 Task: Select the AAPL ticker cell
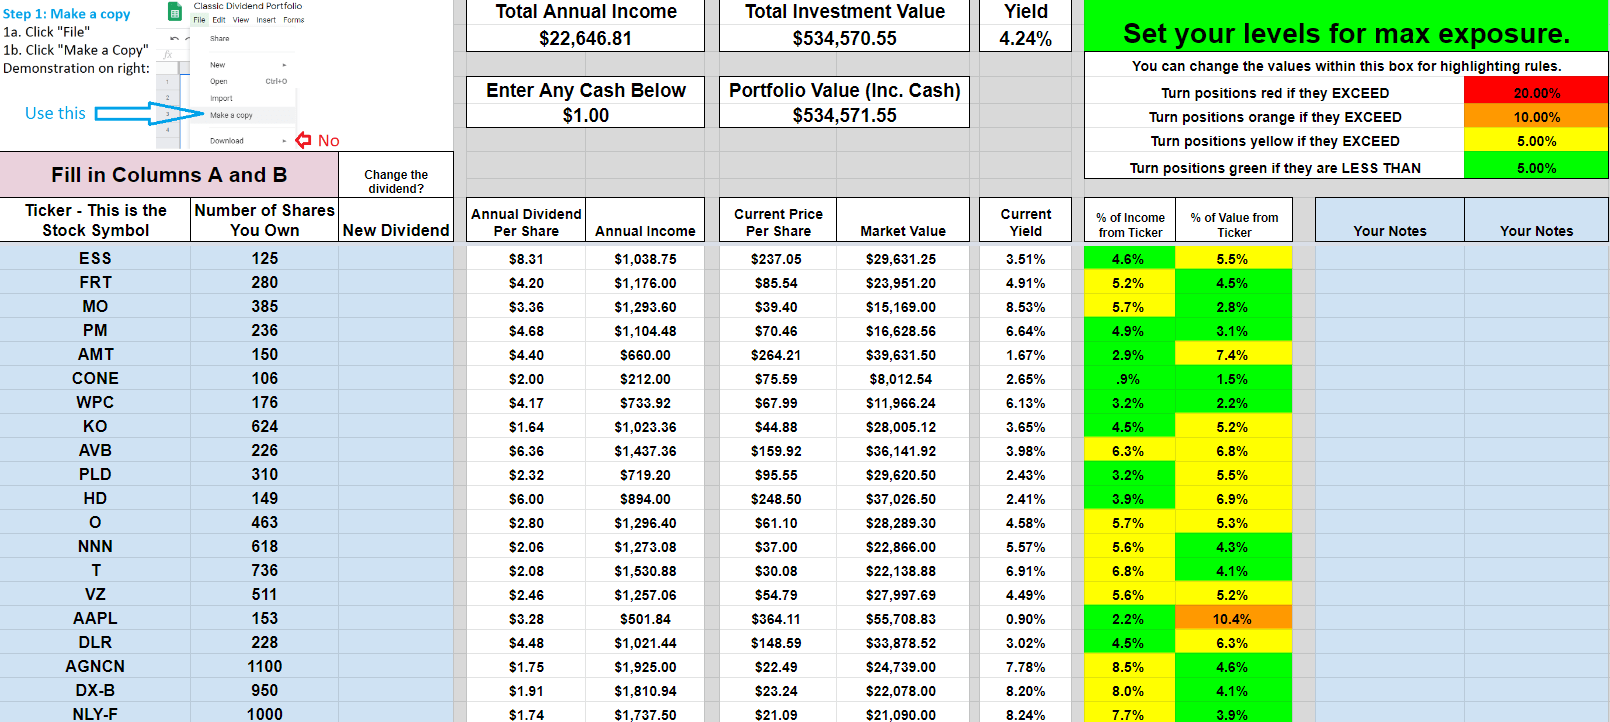[x=95, y=618]
